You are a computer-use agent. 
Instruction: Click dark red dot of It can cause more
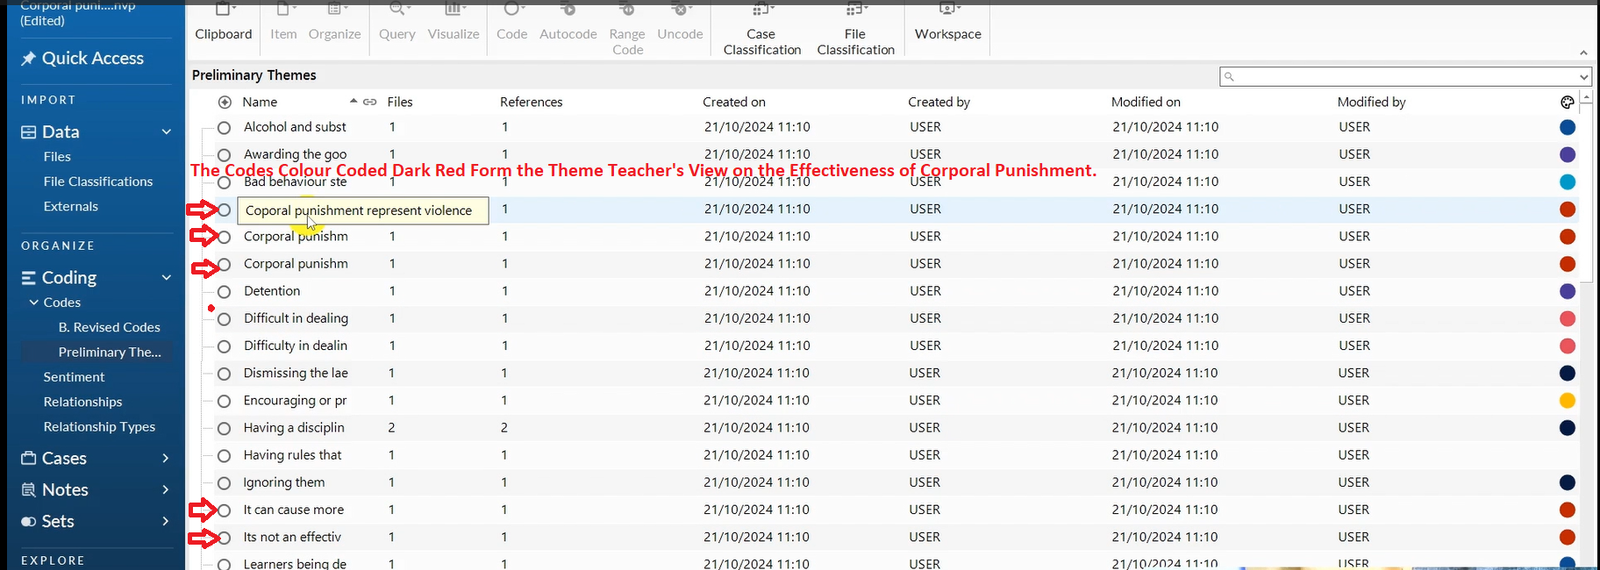coord(1567,510)
